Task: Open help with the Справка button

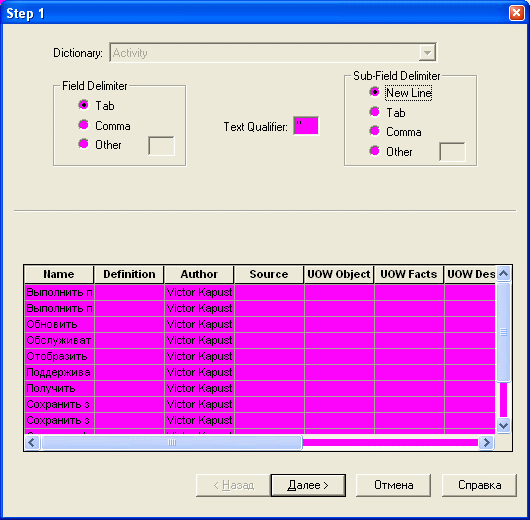Action: pyautogui.click(x=479, y=485)
